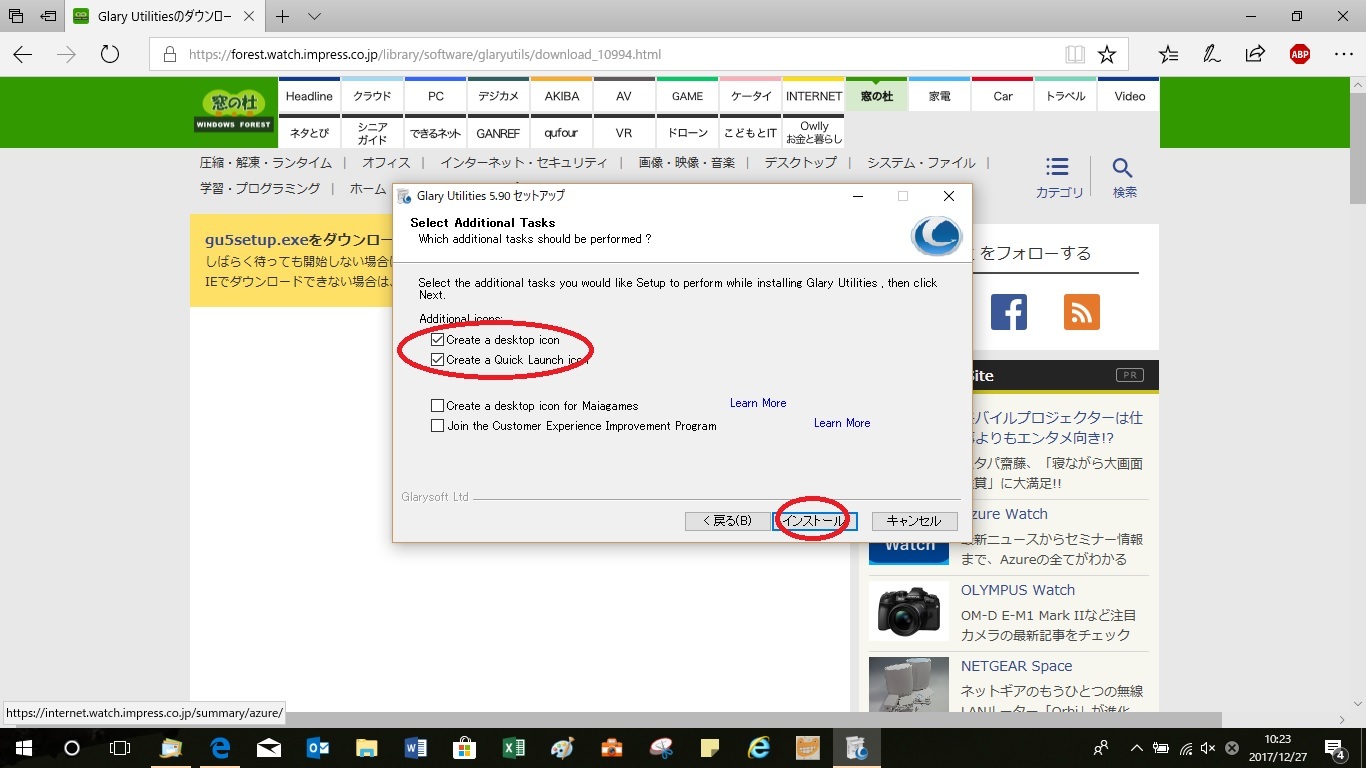1366x768 pixels.
Task: Check Join the Customer Experience Improvement Program
Action: coord(437,426)
